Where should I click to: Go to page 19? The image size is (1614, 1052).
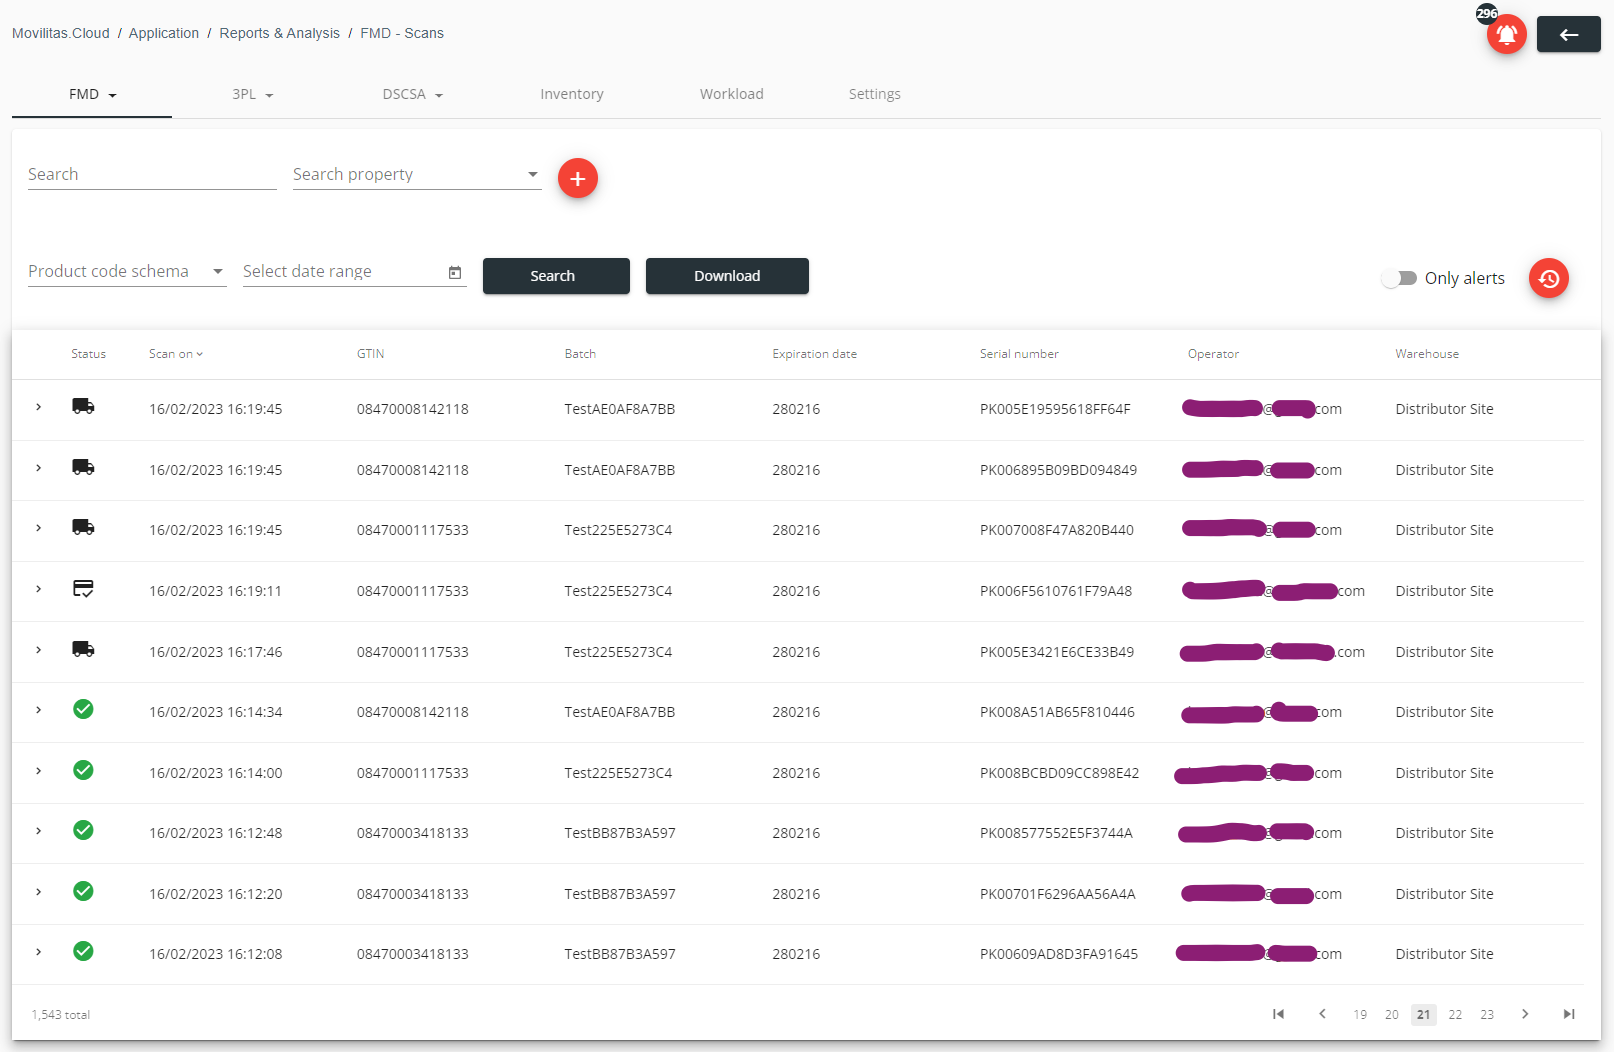1360,1014
